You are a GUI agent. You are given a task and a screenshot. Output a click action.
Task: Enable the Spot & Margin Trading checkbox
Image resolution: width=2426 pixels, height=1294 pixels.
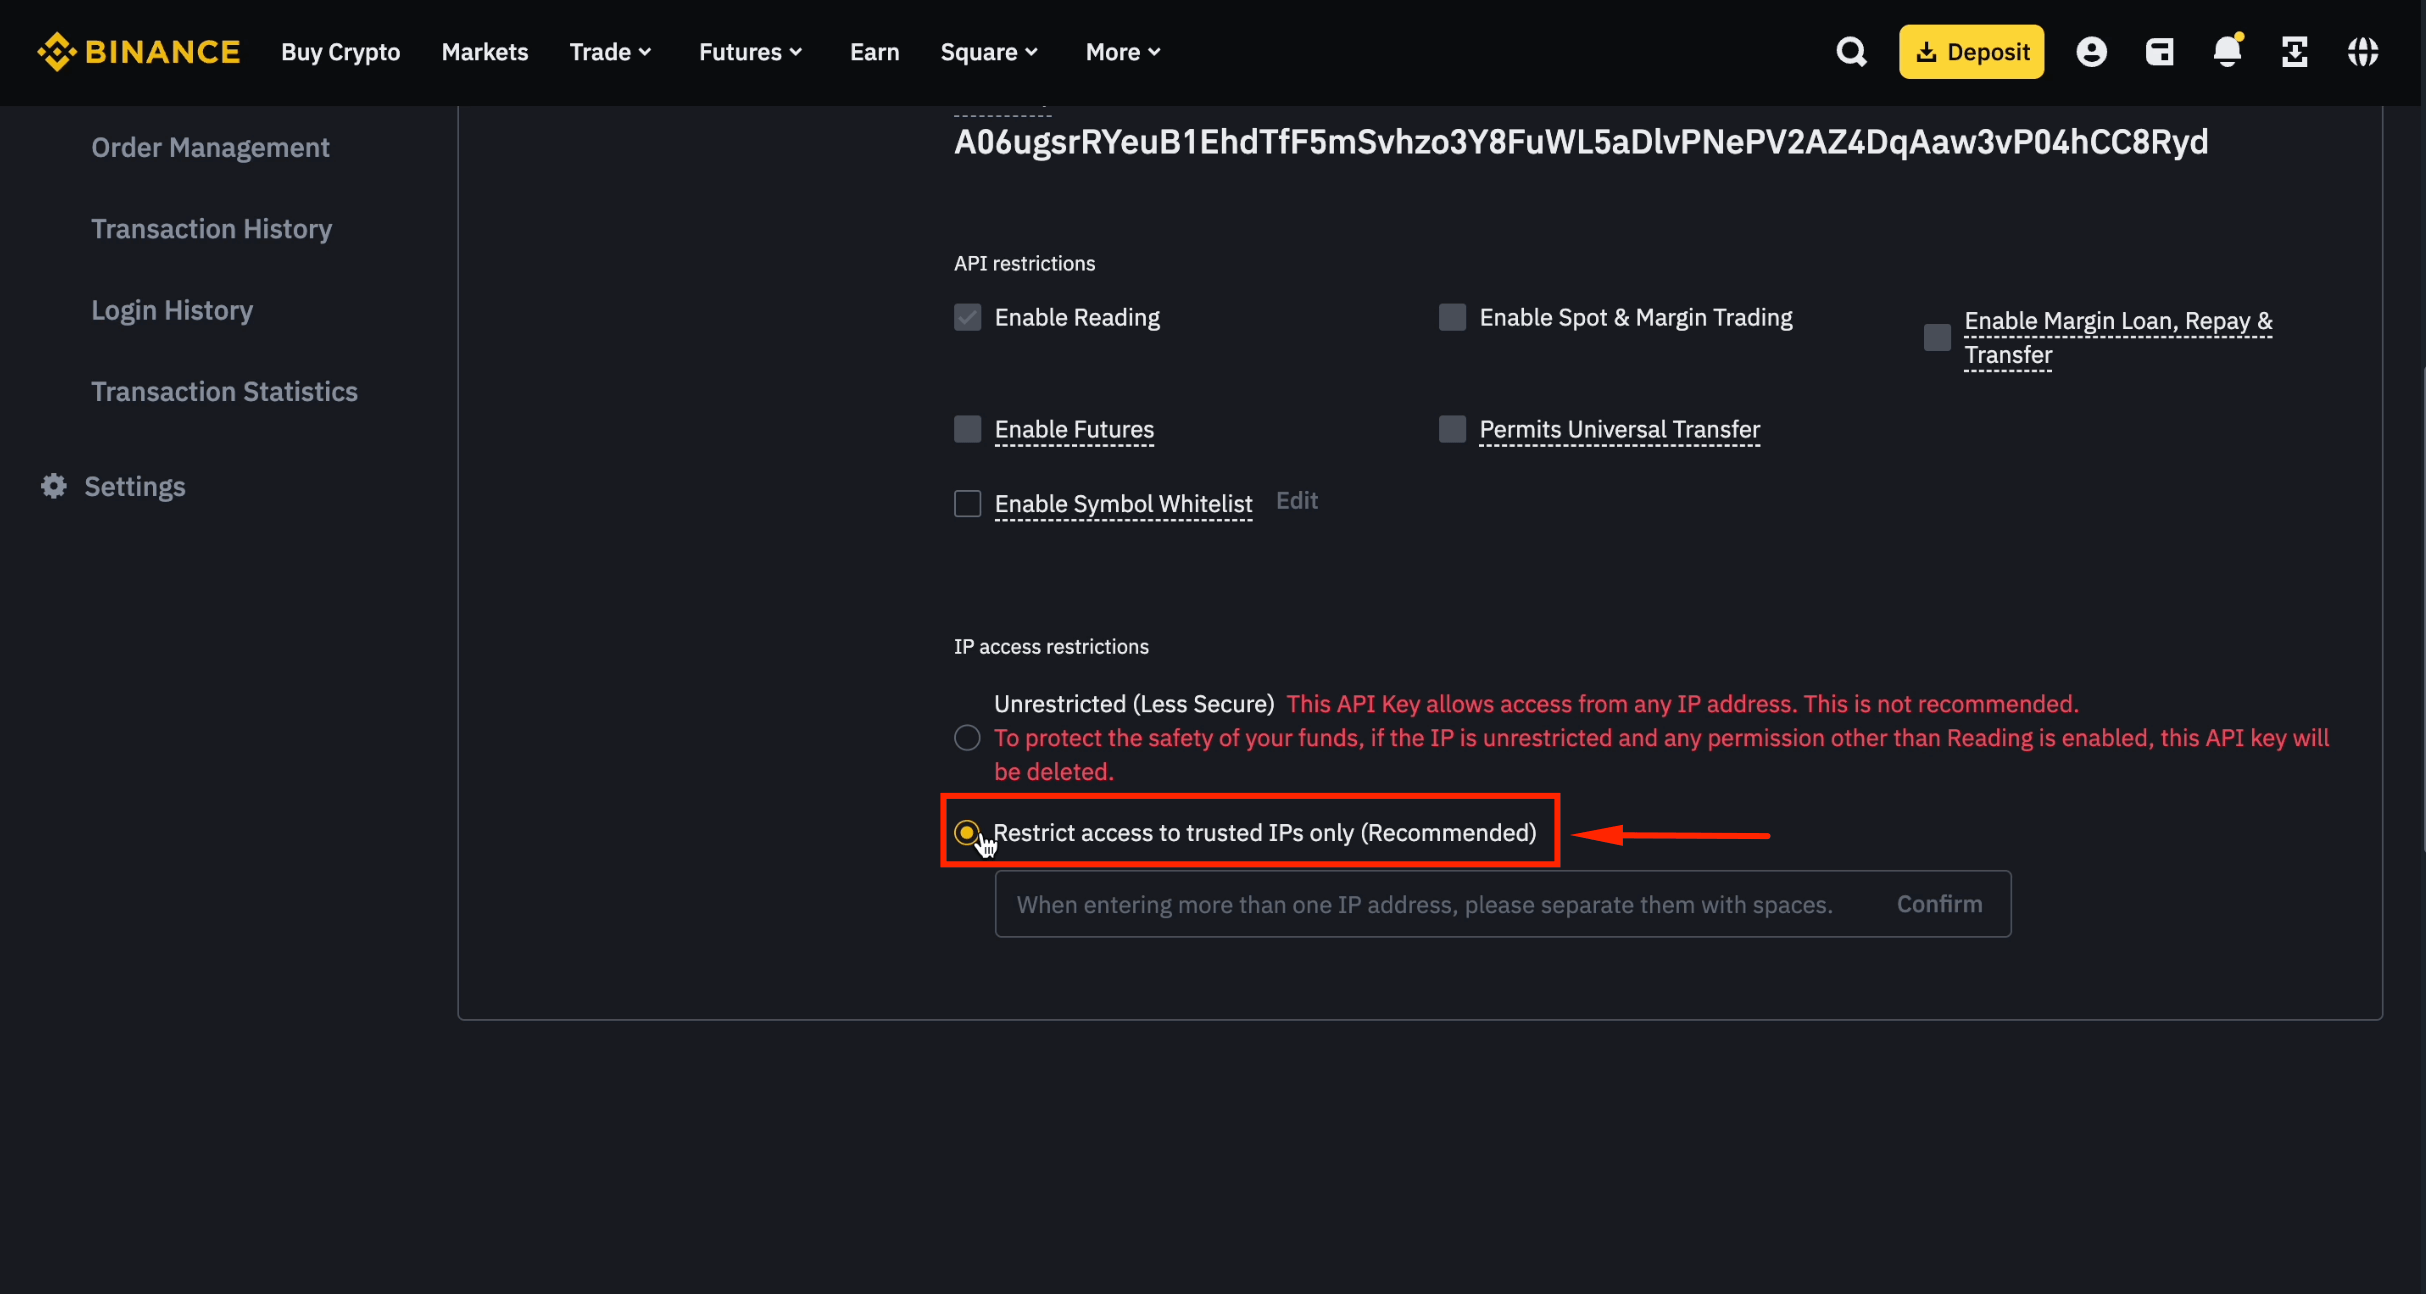pyautogui.click(x=1452, y=316)
